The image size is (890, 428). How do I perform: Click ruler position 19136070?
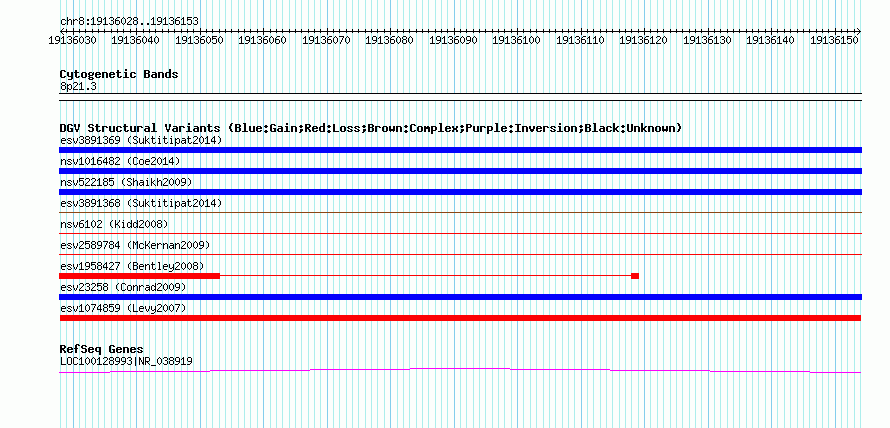(x=326, y=40)
